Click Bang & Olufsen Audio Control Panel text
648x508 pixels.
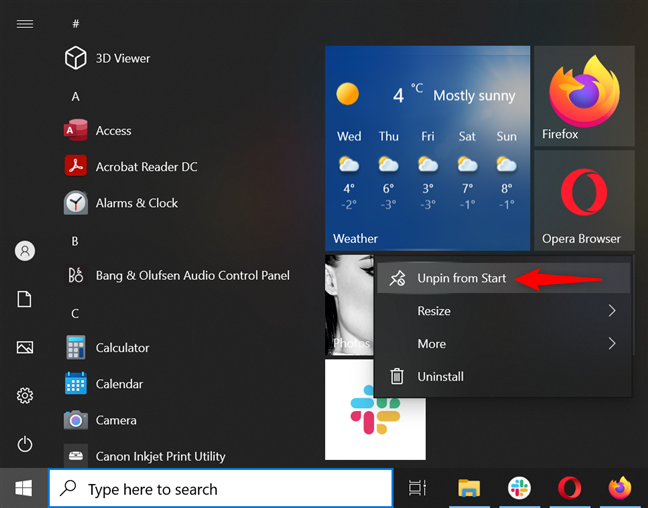point(193,275)
